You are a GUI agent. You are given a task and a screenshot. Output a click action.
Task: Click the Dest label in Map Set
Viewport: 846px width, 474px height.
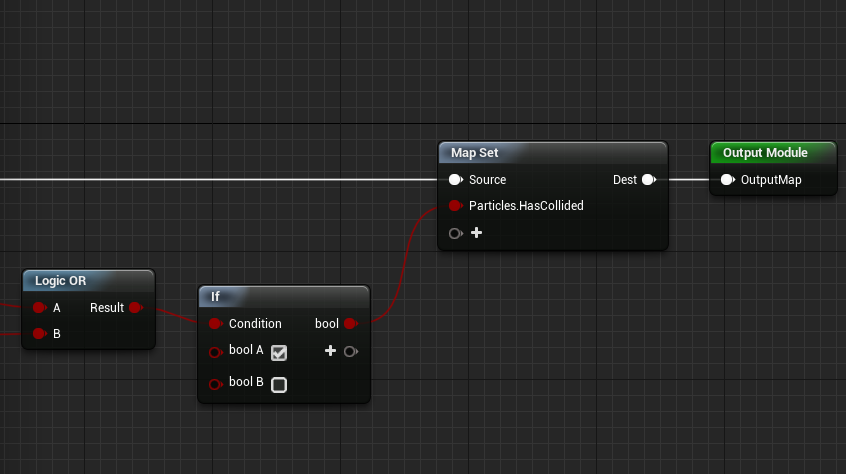(x=625, y=180)
